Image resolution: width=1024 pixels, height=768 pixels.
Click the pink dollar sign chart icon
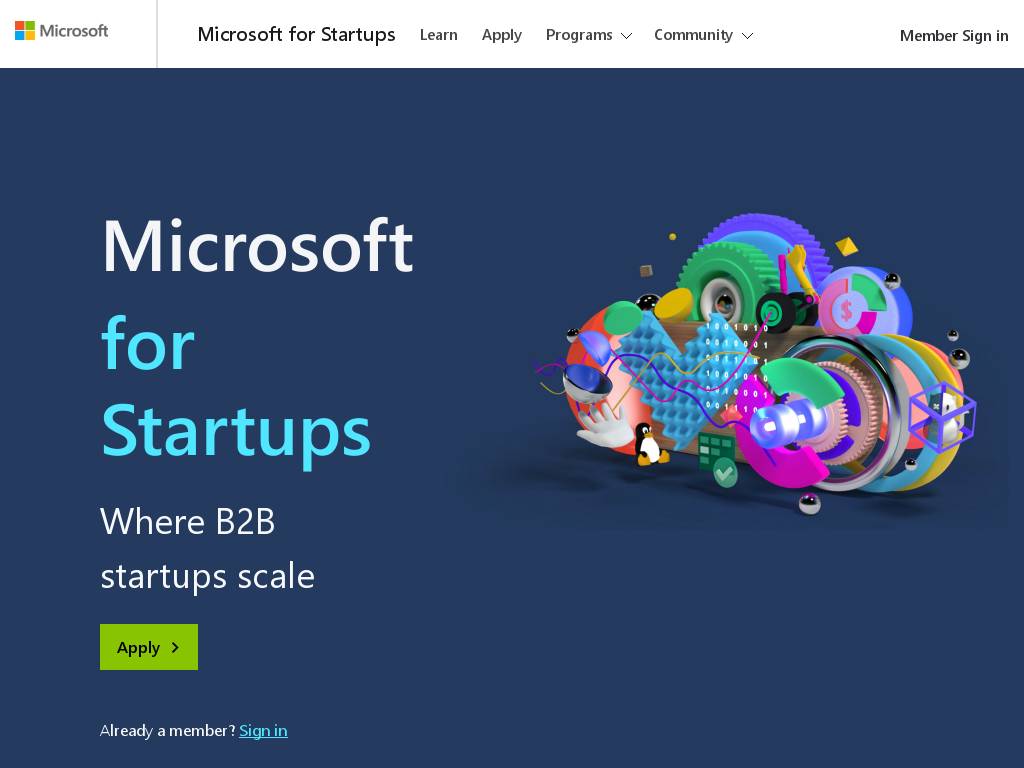[847, 311]
